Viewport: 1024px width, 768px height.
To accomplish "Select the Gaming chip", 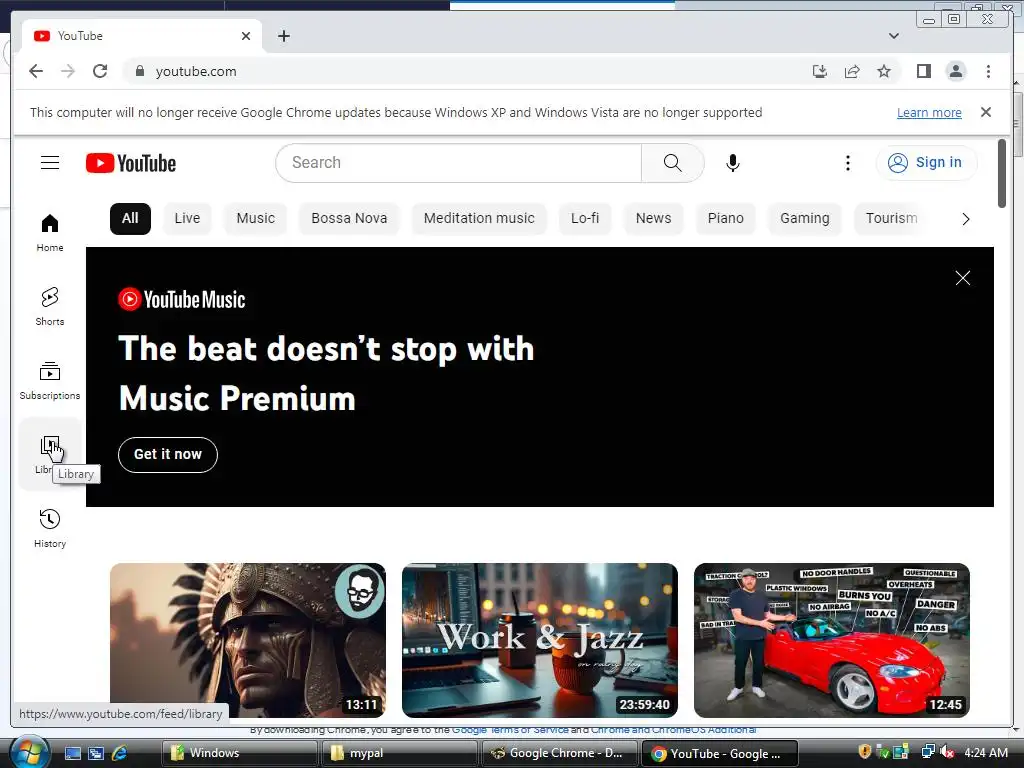I will coord(805,218).
